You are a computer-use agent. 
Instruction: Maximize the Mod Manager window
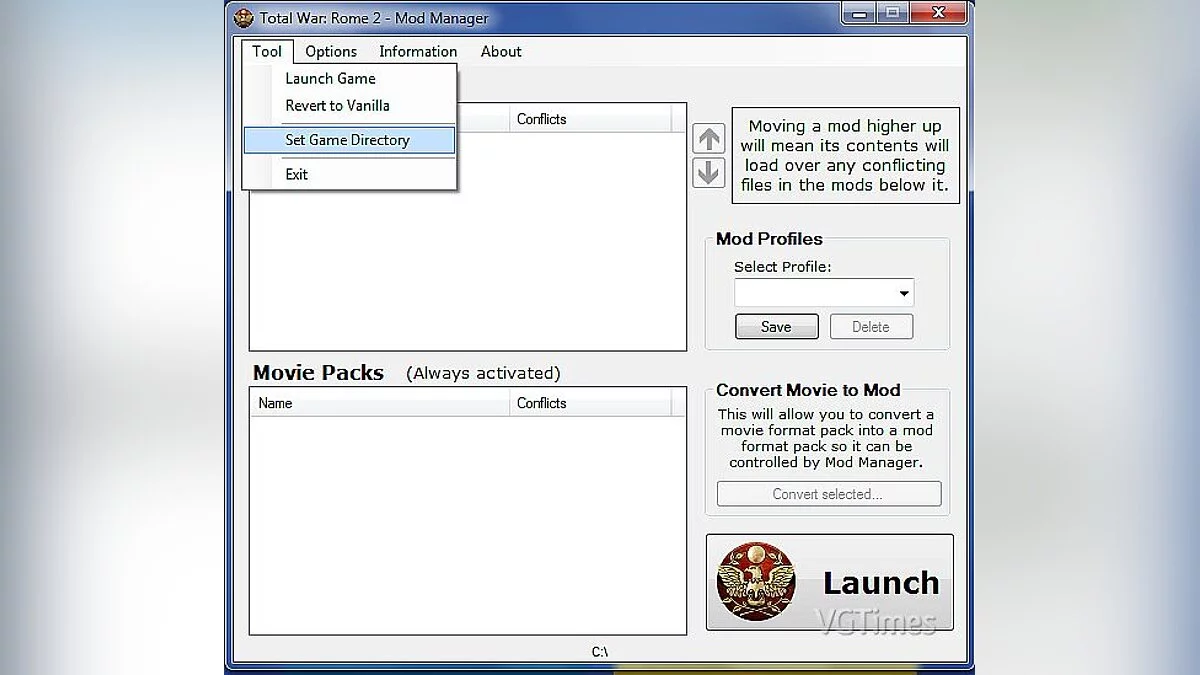(x=892, y=13)
